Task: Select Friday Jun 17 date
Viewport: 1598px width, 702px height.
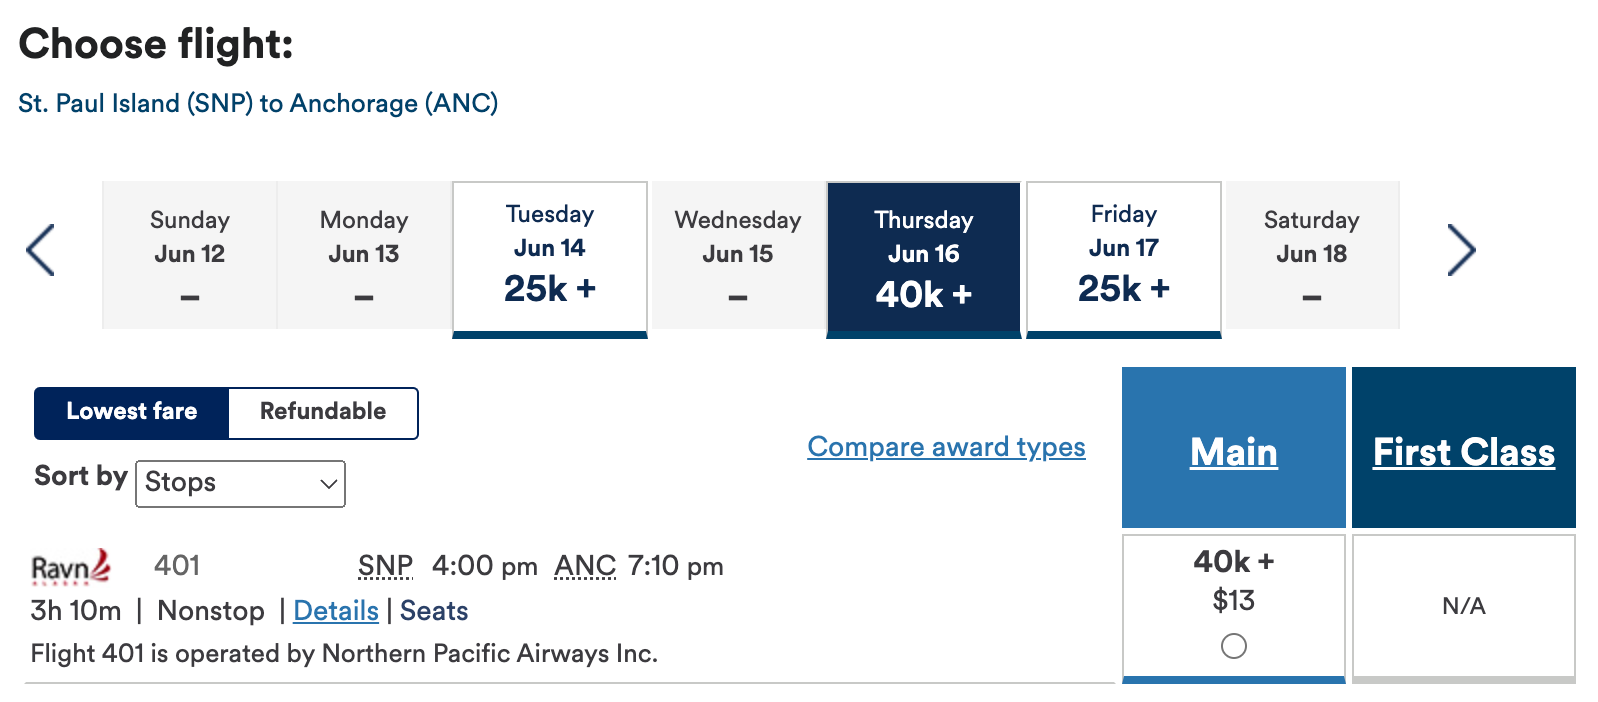Action: pyautogui.click(x=1123, y=255)
